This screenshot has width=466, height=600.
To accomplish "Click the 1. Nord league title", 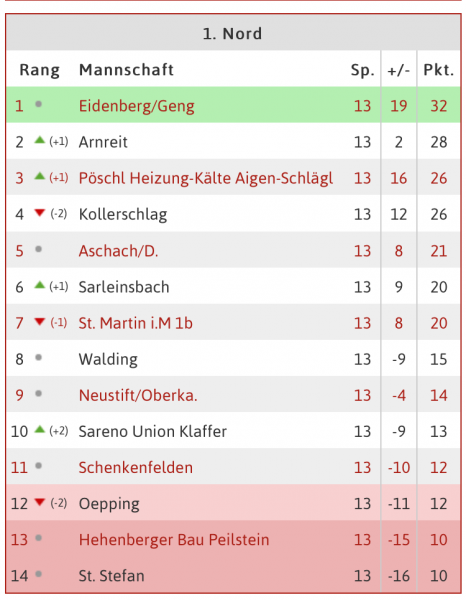I will (232, 34).
